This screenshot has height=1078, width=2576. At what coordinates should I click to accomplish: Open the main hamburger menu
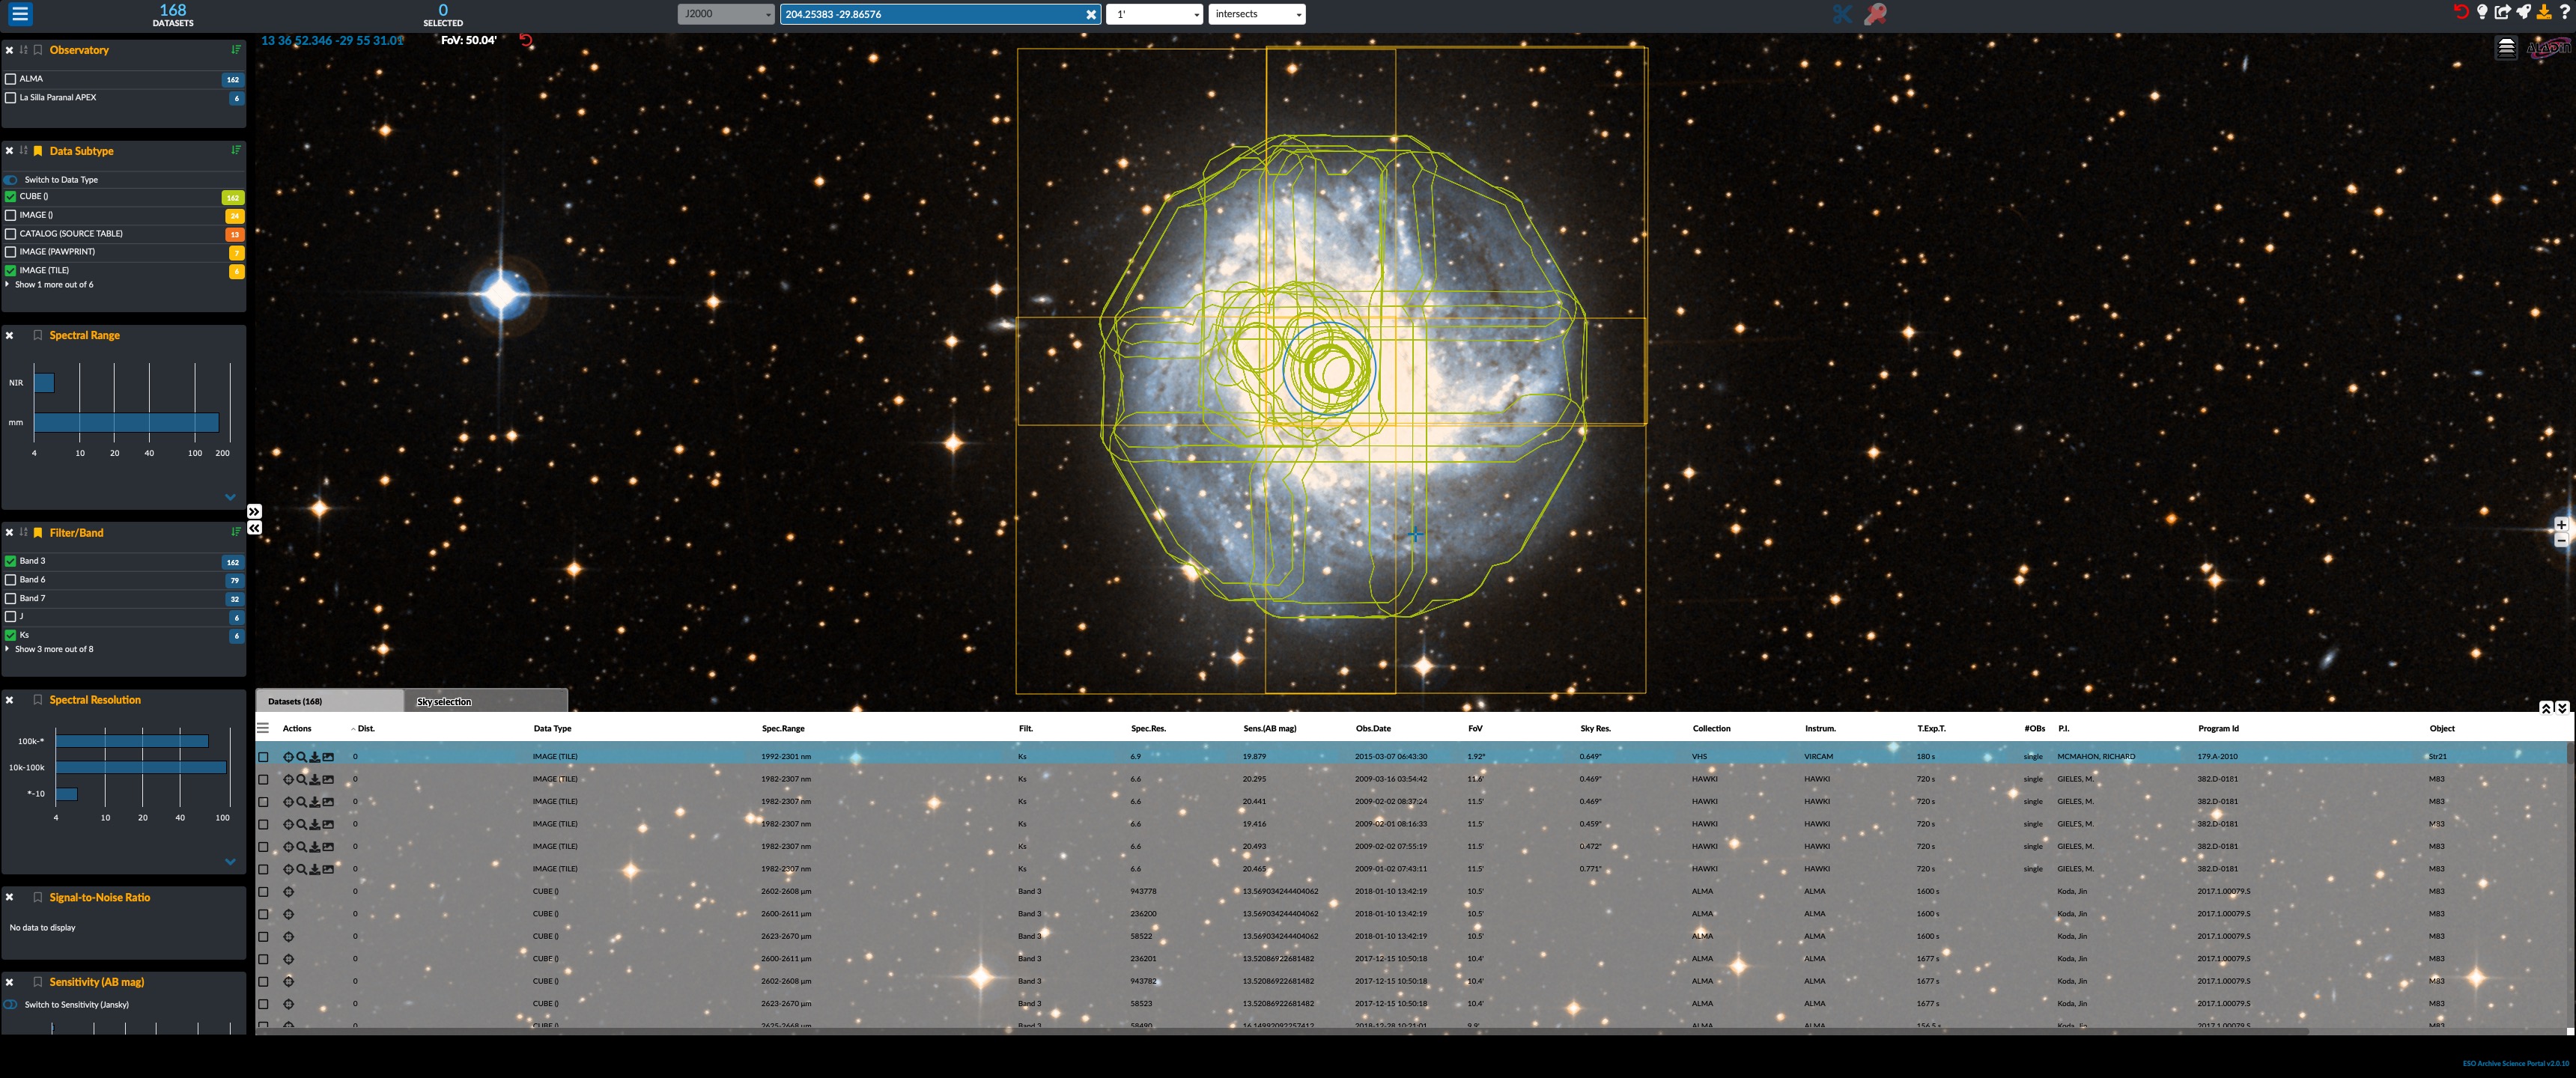pos(20,14)
